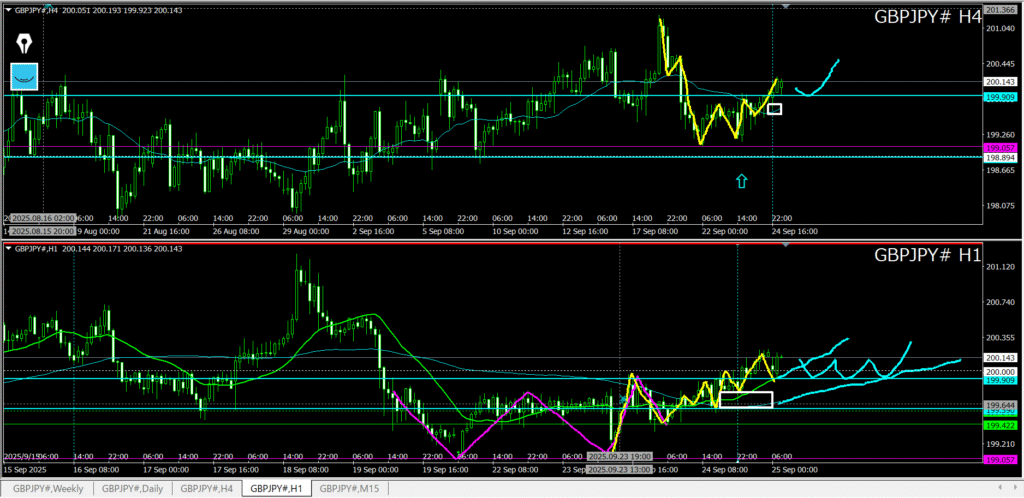Click the light blue smile icon button
This screenshot has width=1024, height=498.
tap(24, 76)
